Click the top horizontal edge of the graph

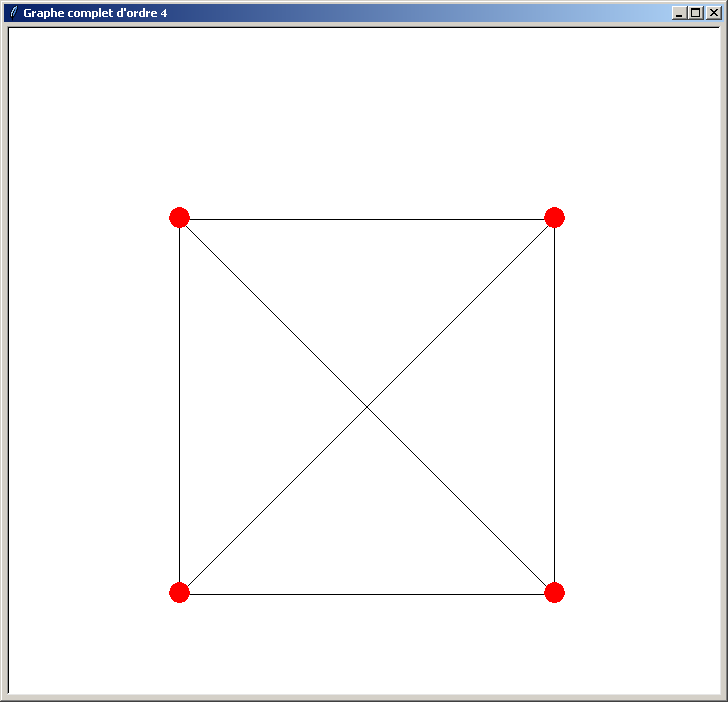367,219
